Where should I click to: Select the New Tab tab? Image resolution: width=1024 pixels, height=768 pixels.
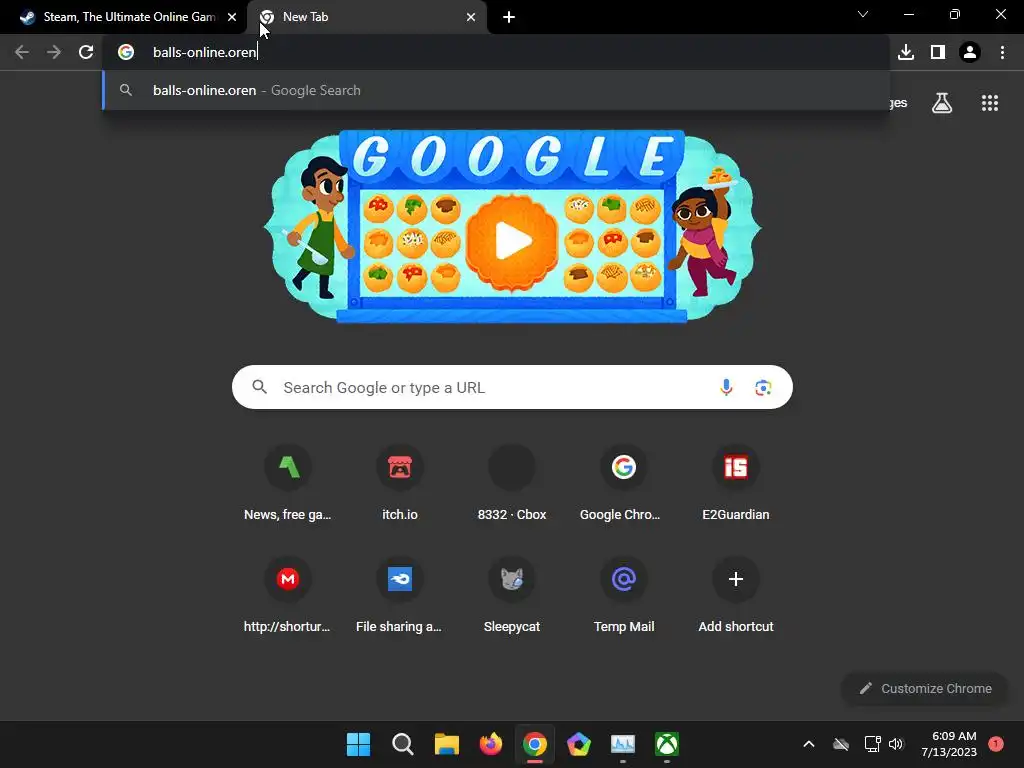point(366,17)
